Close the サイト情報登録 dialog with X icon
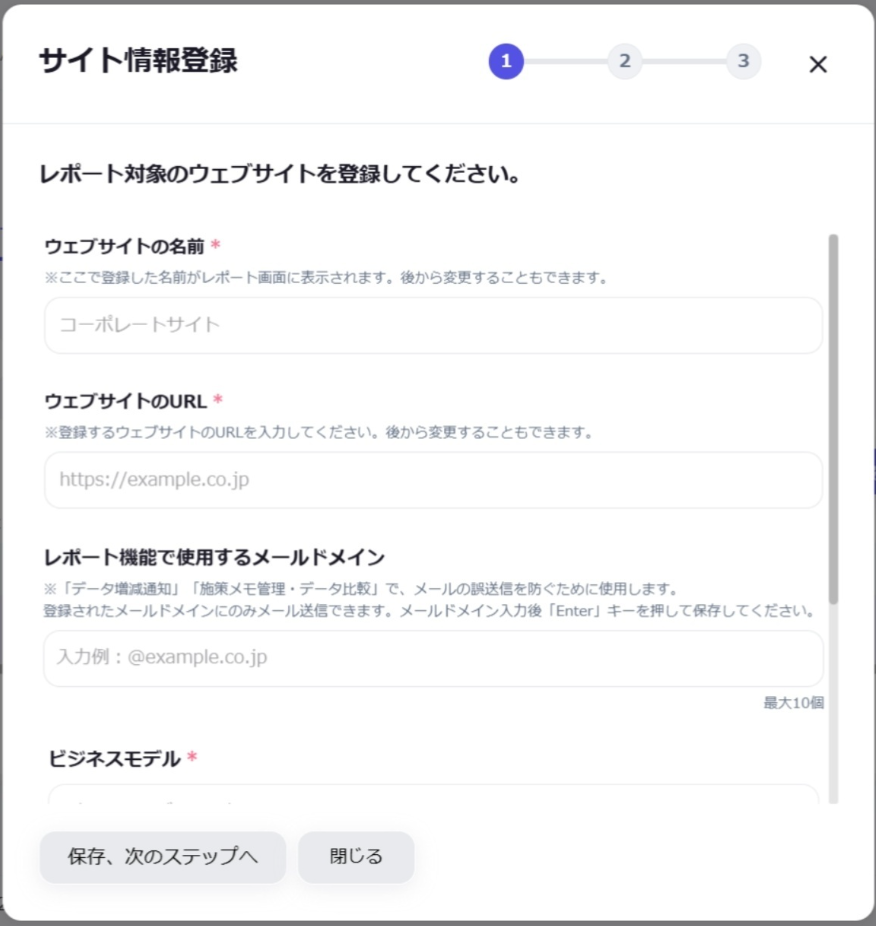The height and width of the screenshot is (926, 876). click(x=818, y=64)
